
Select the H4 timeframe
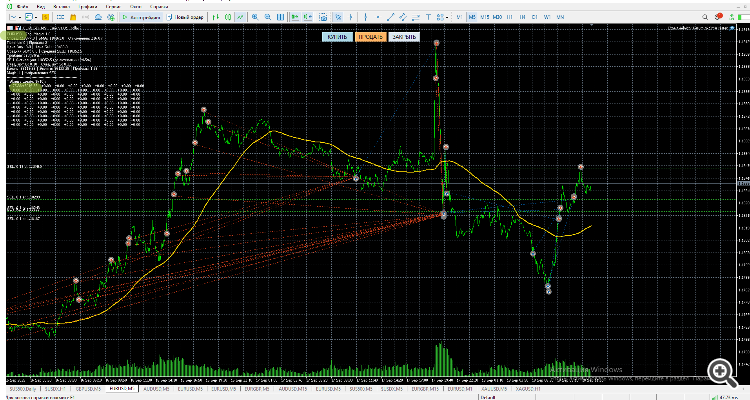(x=522, y=17)
